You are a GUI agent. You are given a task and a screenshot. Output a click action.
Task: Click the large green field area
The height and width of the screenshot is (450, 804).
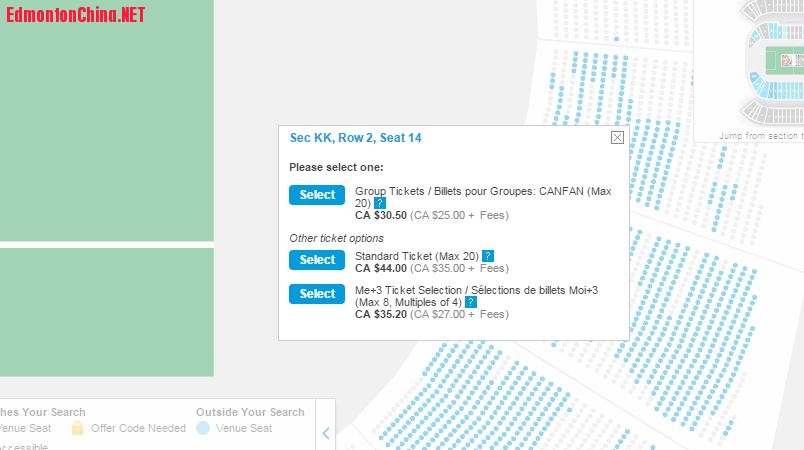pos(106,120)
